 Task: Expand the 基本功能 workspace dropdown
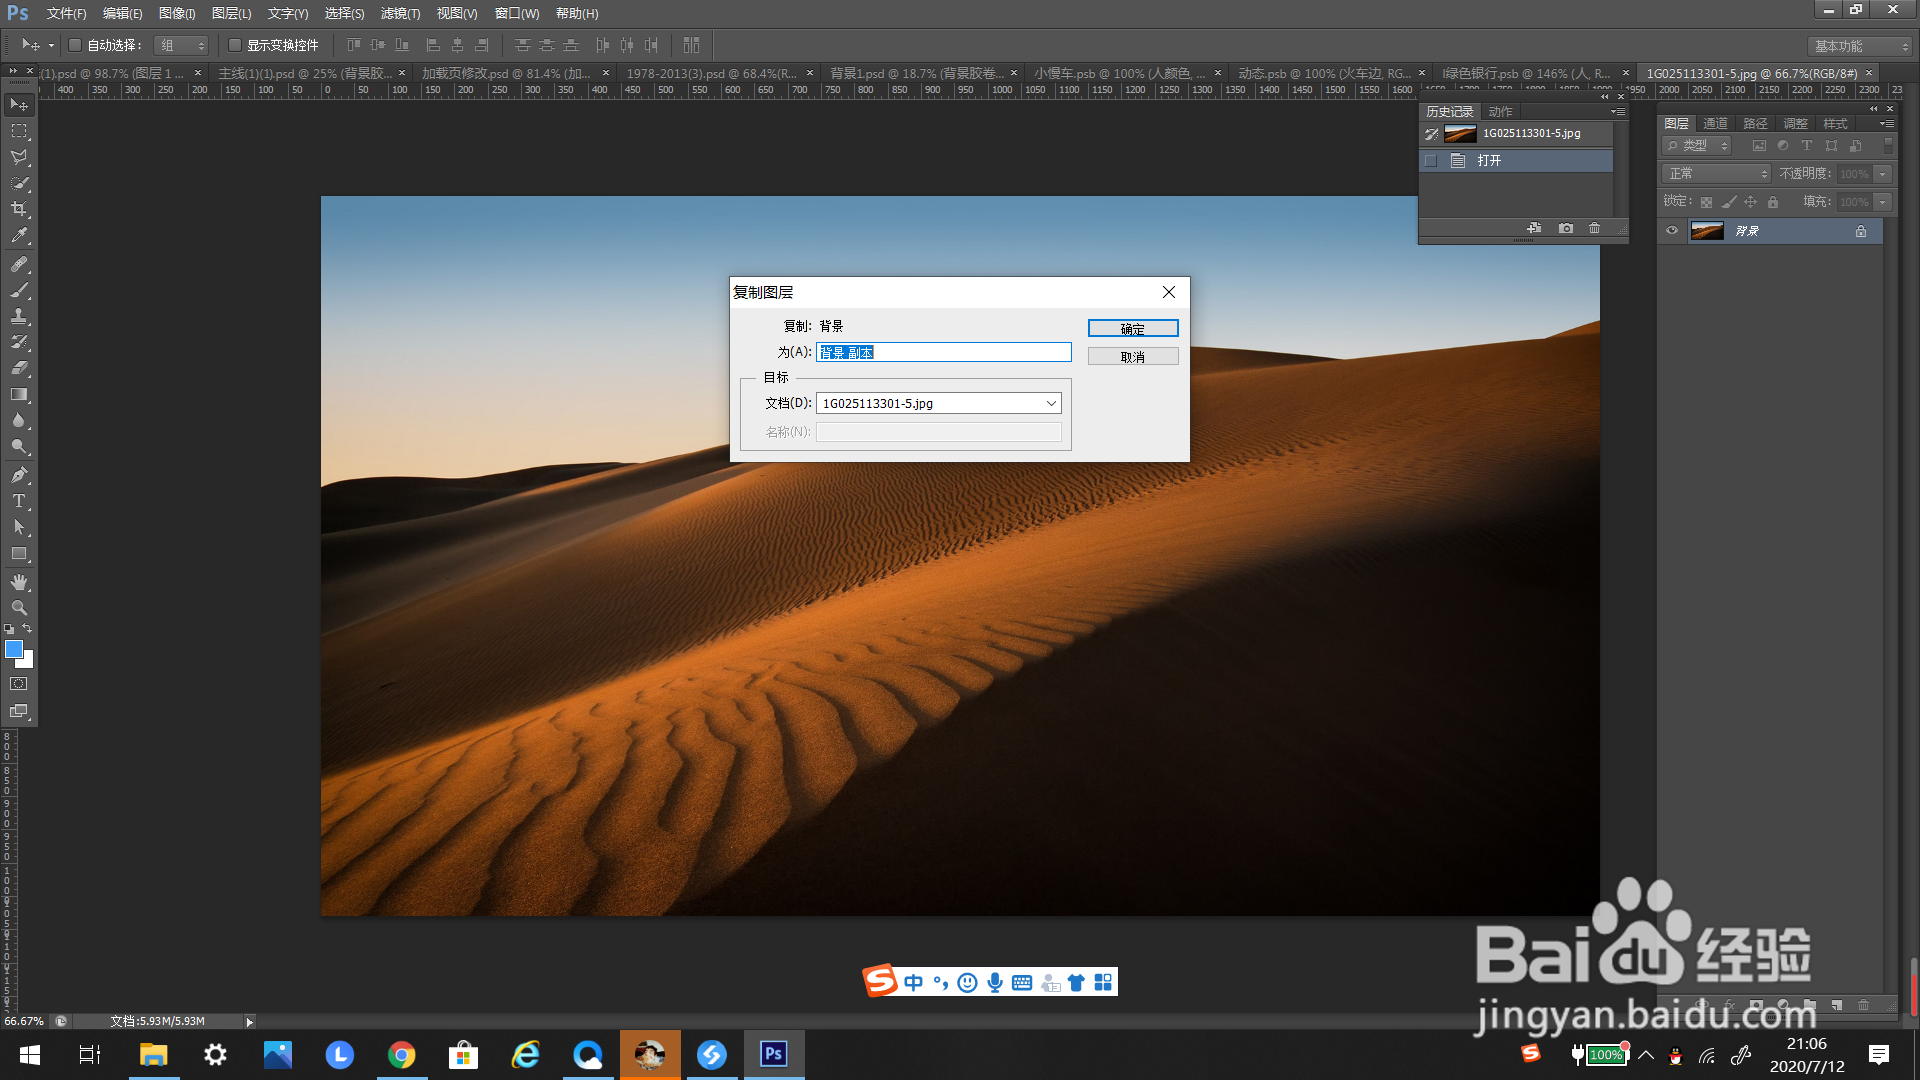point(1860,46)
